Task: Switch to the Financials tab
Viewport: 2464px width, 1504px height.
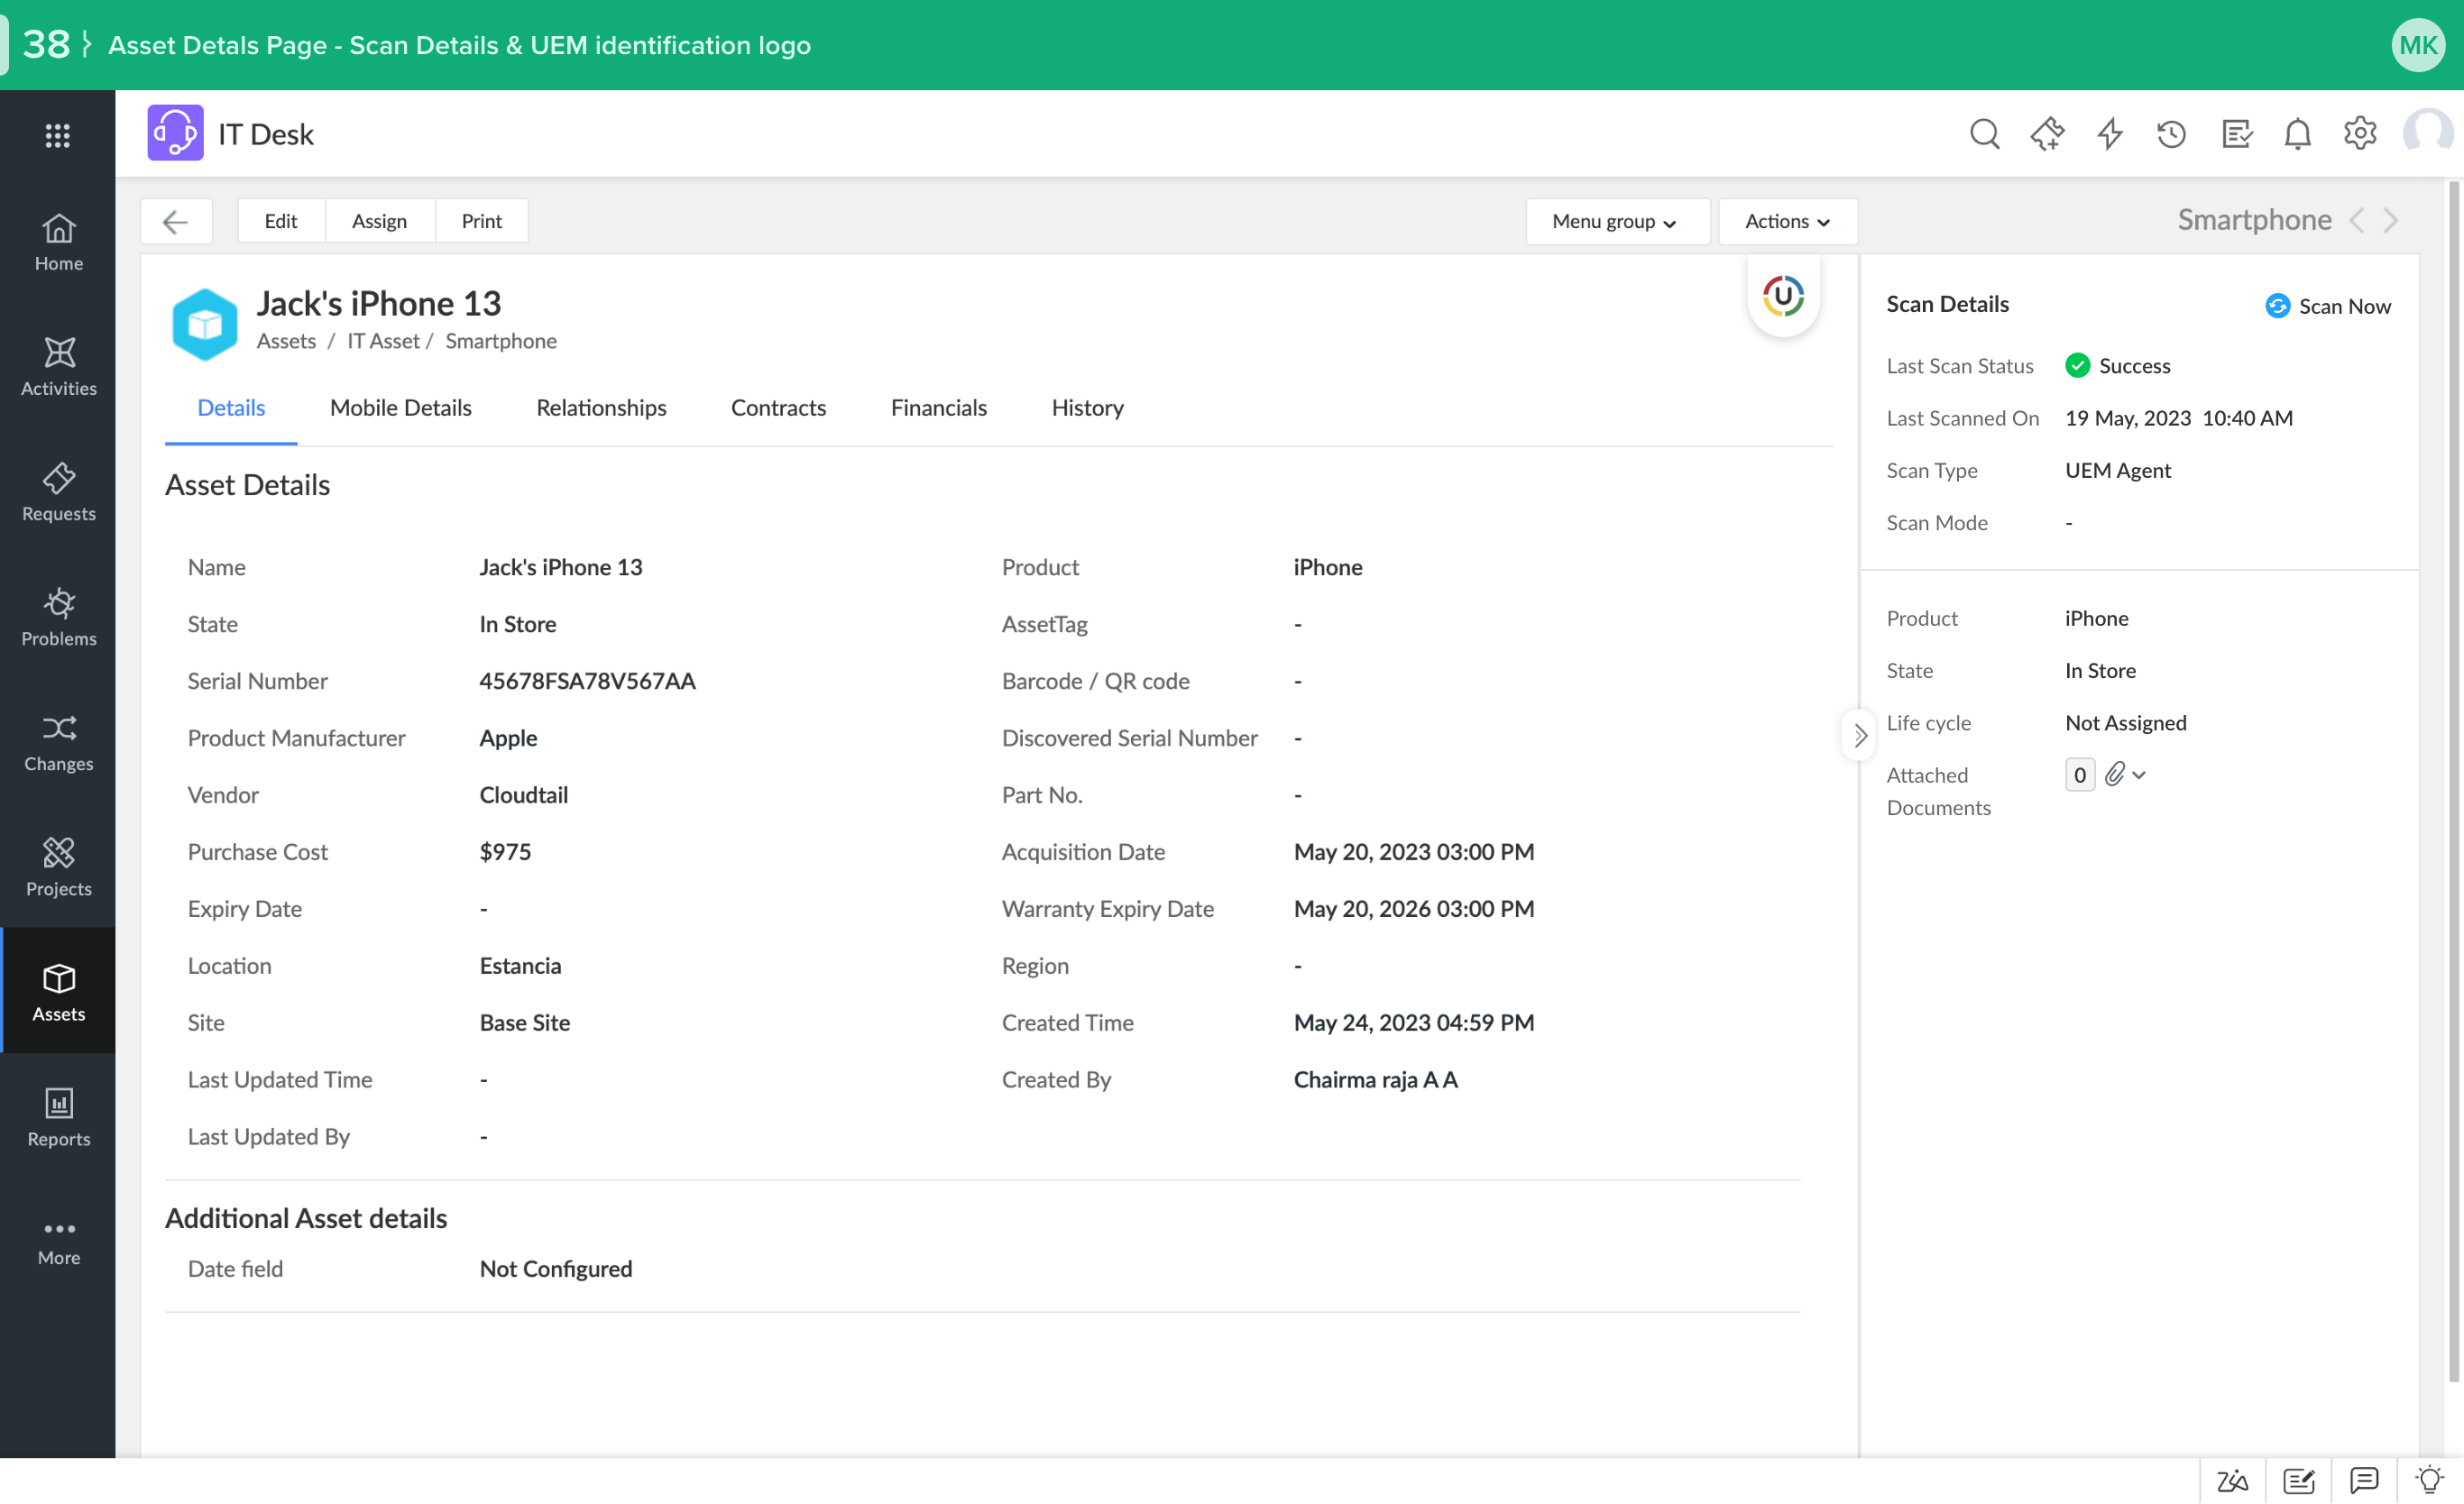Action: (938, 408)
